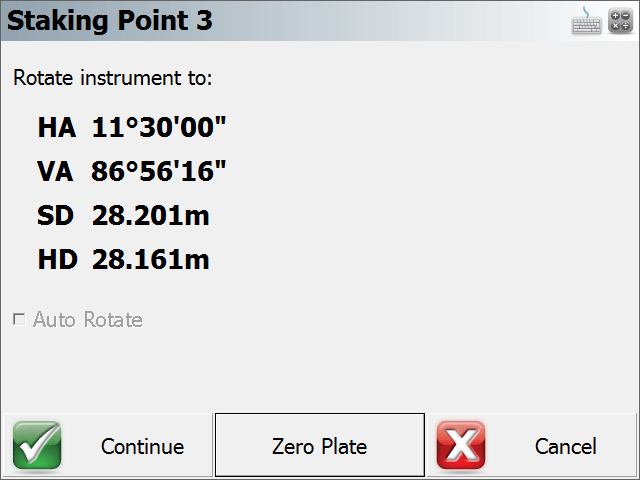640x480 pixels.
Task: Click the HD label
Action: pyautogui.click(x=58, y=260)
